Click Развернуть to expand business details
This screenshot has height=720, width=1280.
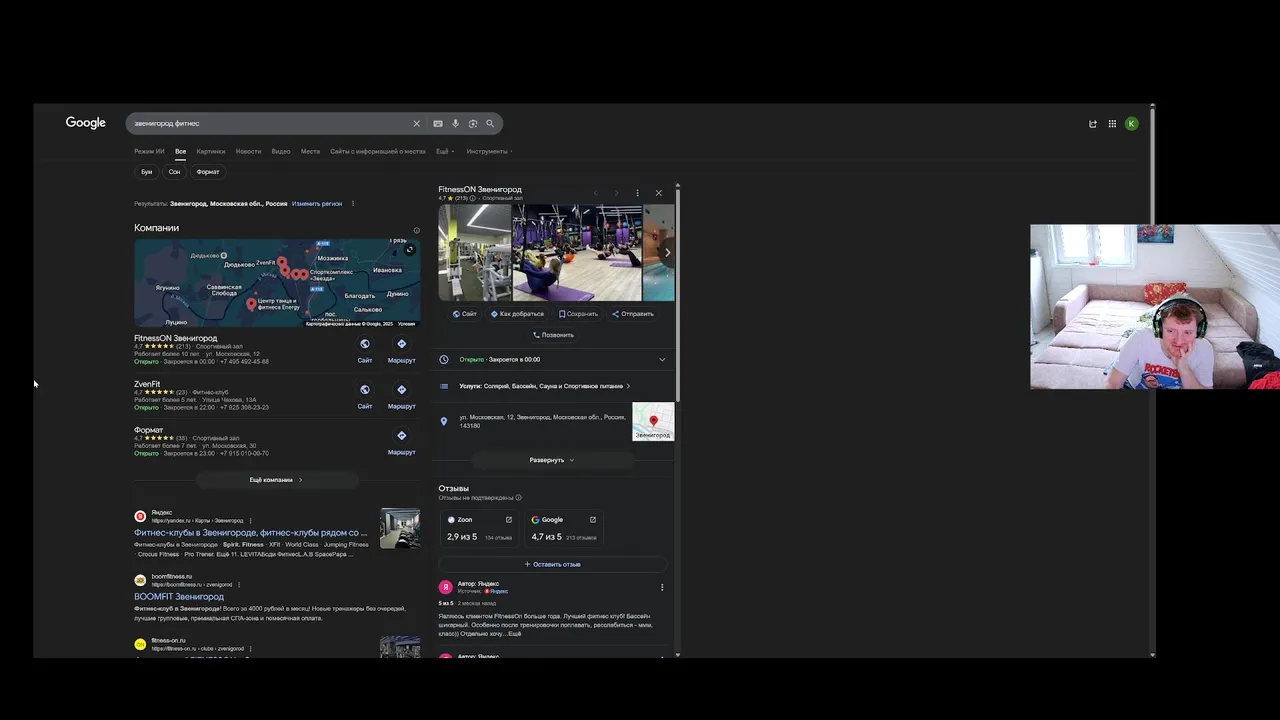pos(551,460)
